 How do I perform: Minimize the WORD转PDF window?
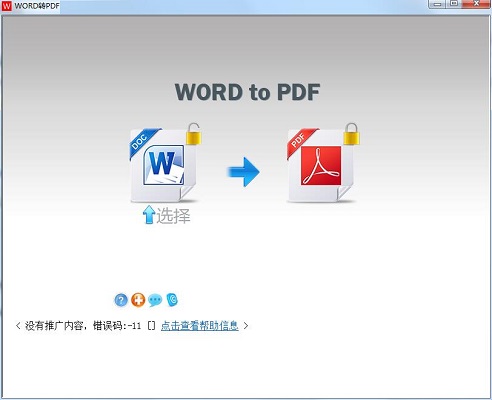438,4
